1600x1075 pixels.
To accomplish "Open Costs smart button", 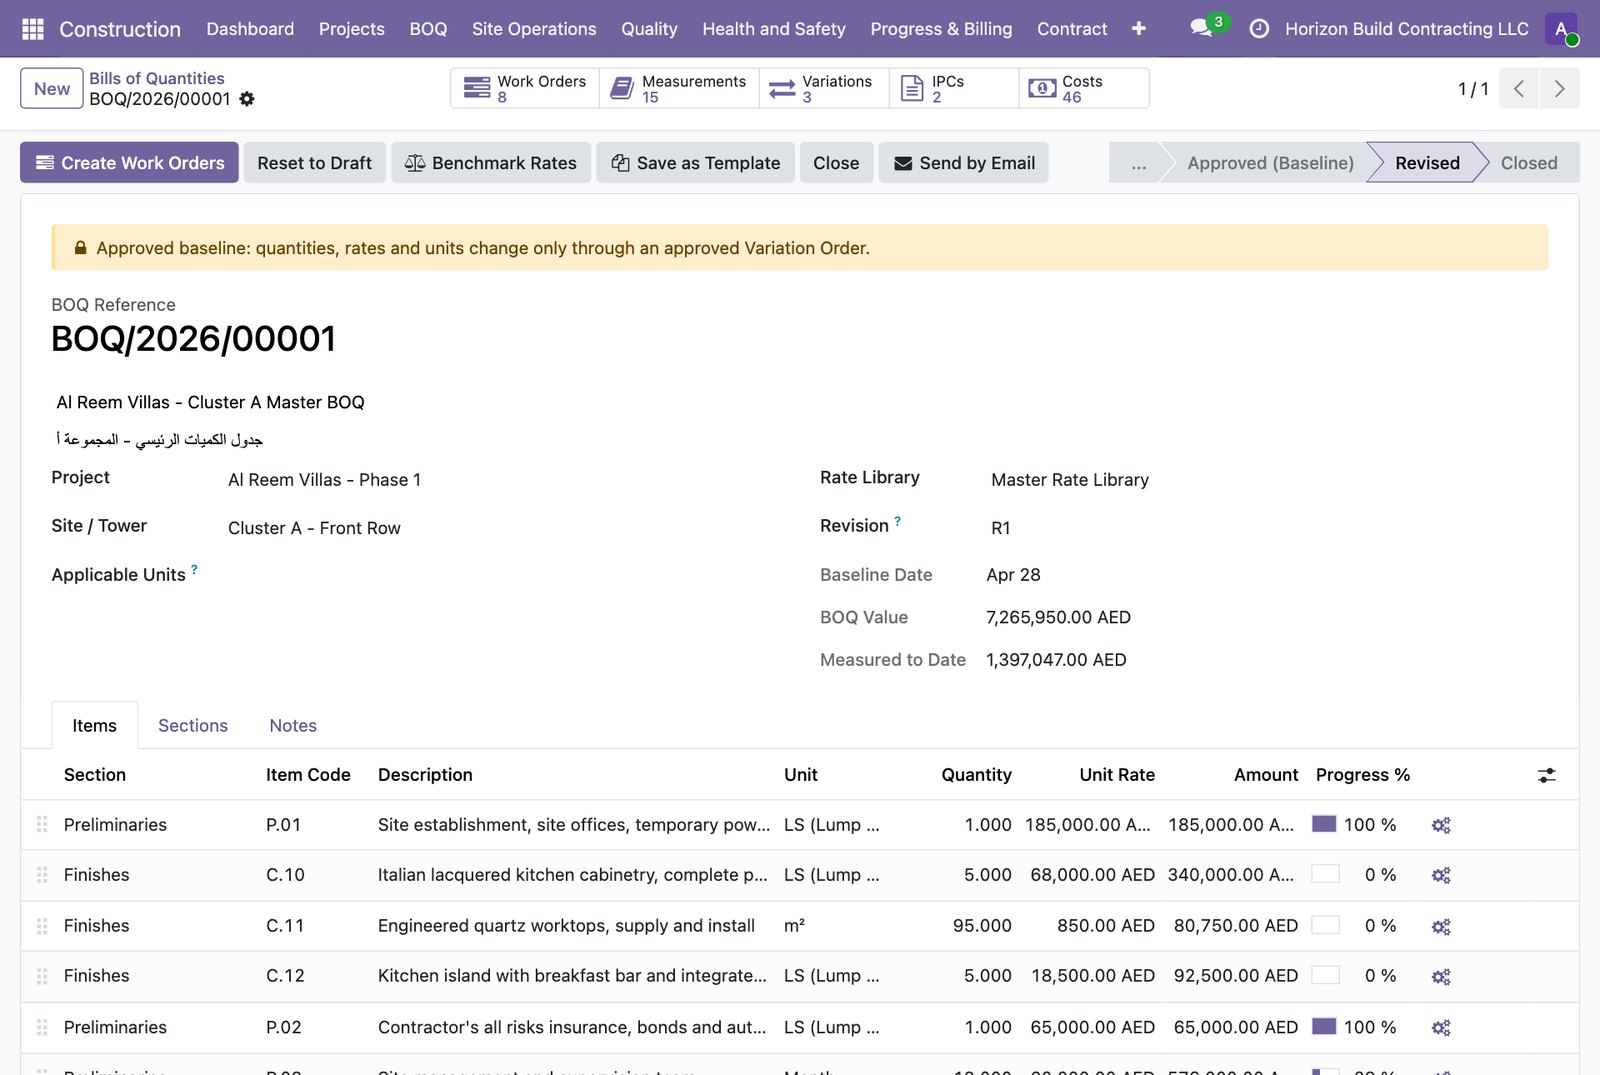I will (x=1084, y=88).
